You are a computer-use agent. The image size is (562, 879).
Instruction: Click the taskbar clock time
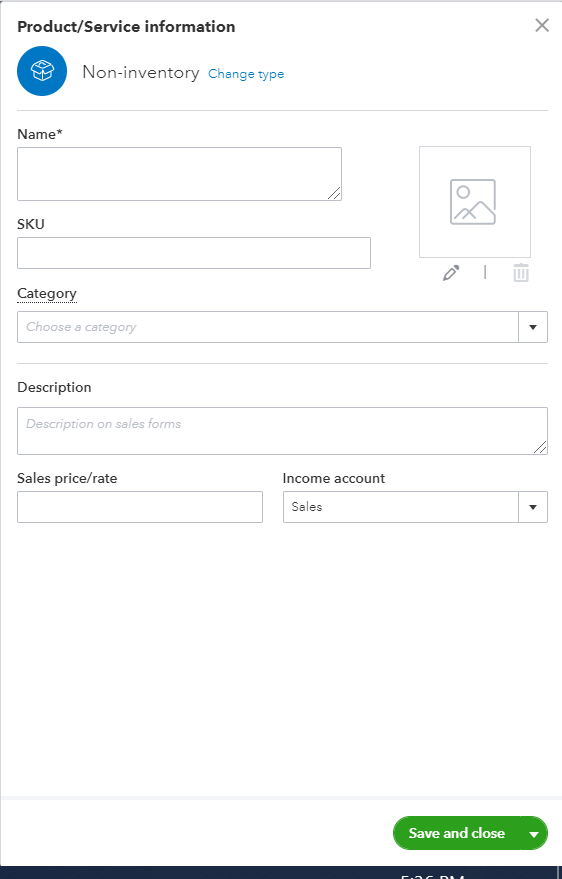[x=432, y=876]
